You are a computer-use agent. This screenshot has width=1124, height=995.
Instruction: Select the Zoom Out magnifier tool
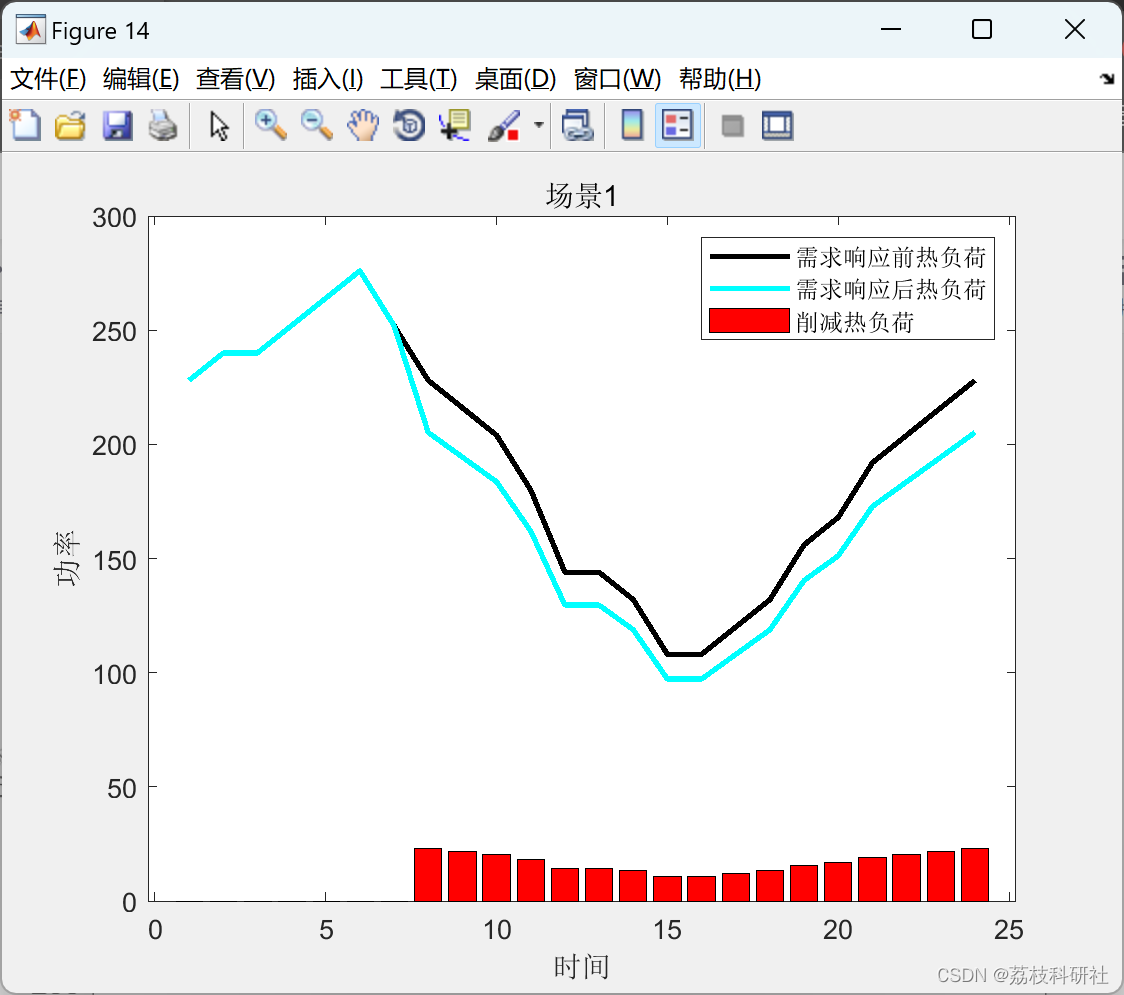tap(316, 125)
